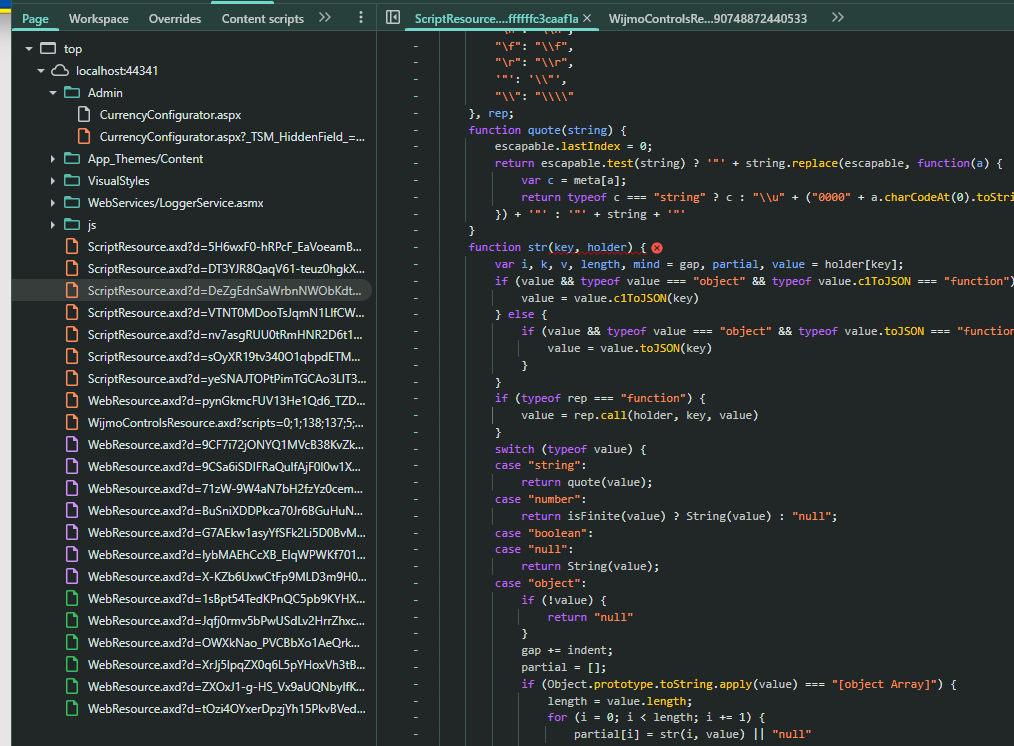Click the gutter marker beside function quote line

point(415,130)
